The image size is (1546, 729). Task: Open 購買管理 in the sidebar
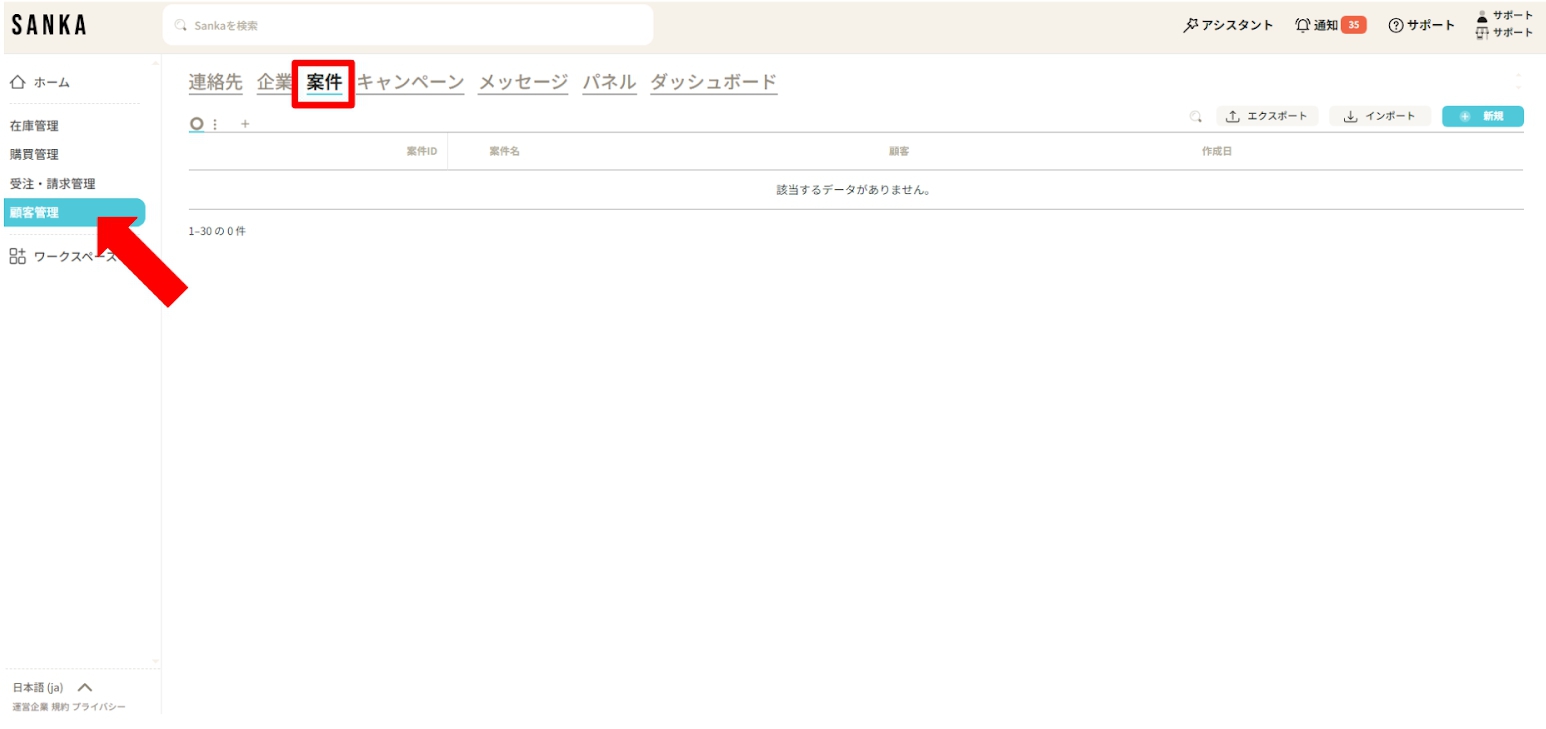click(34, 155)
